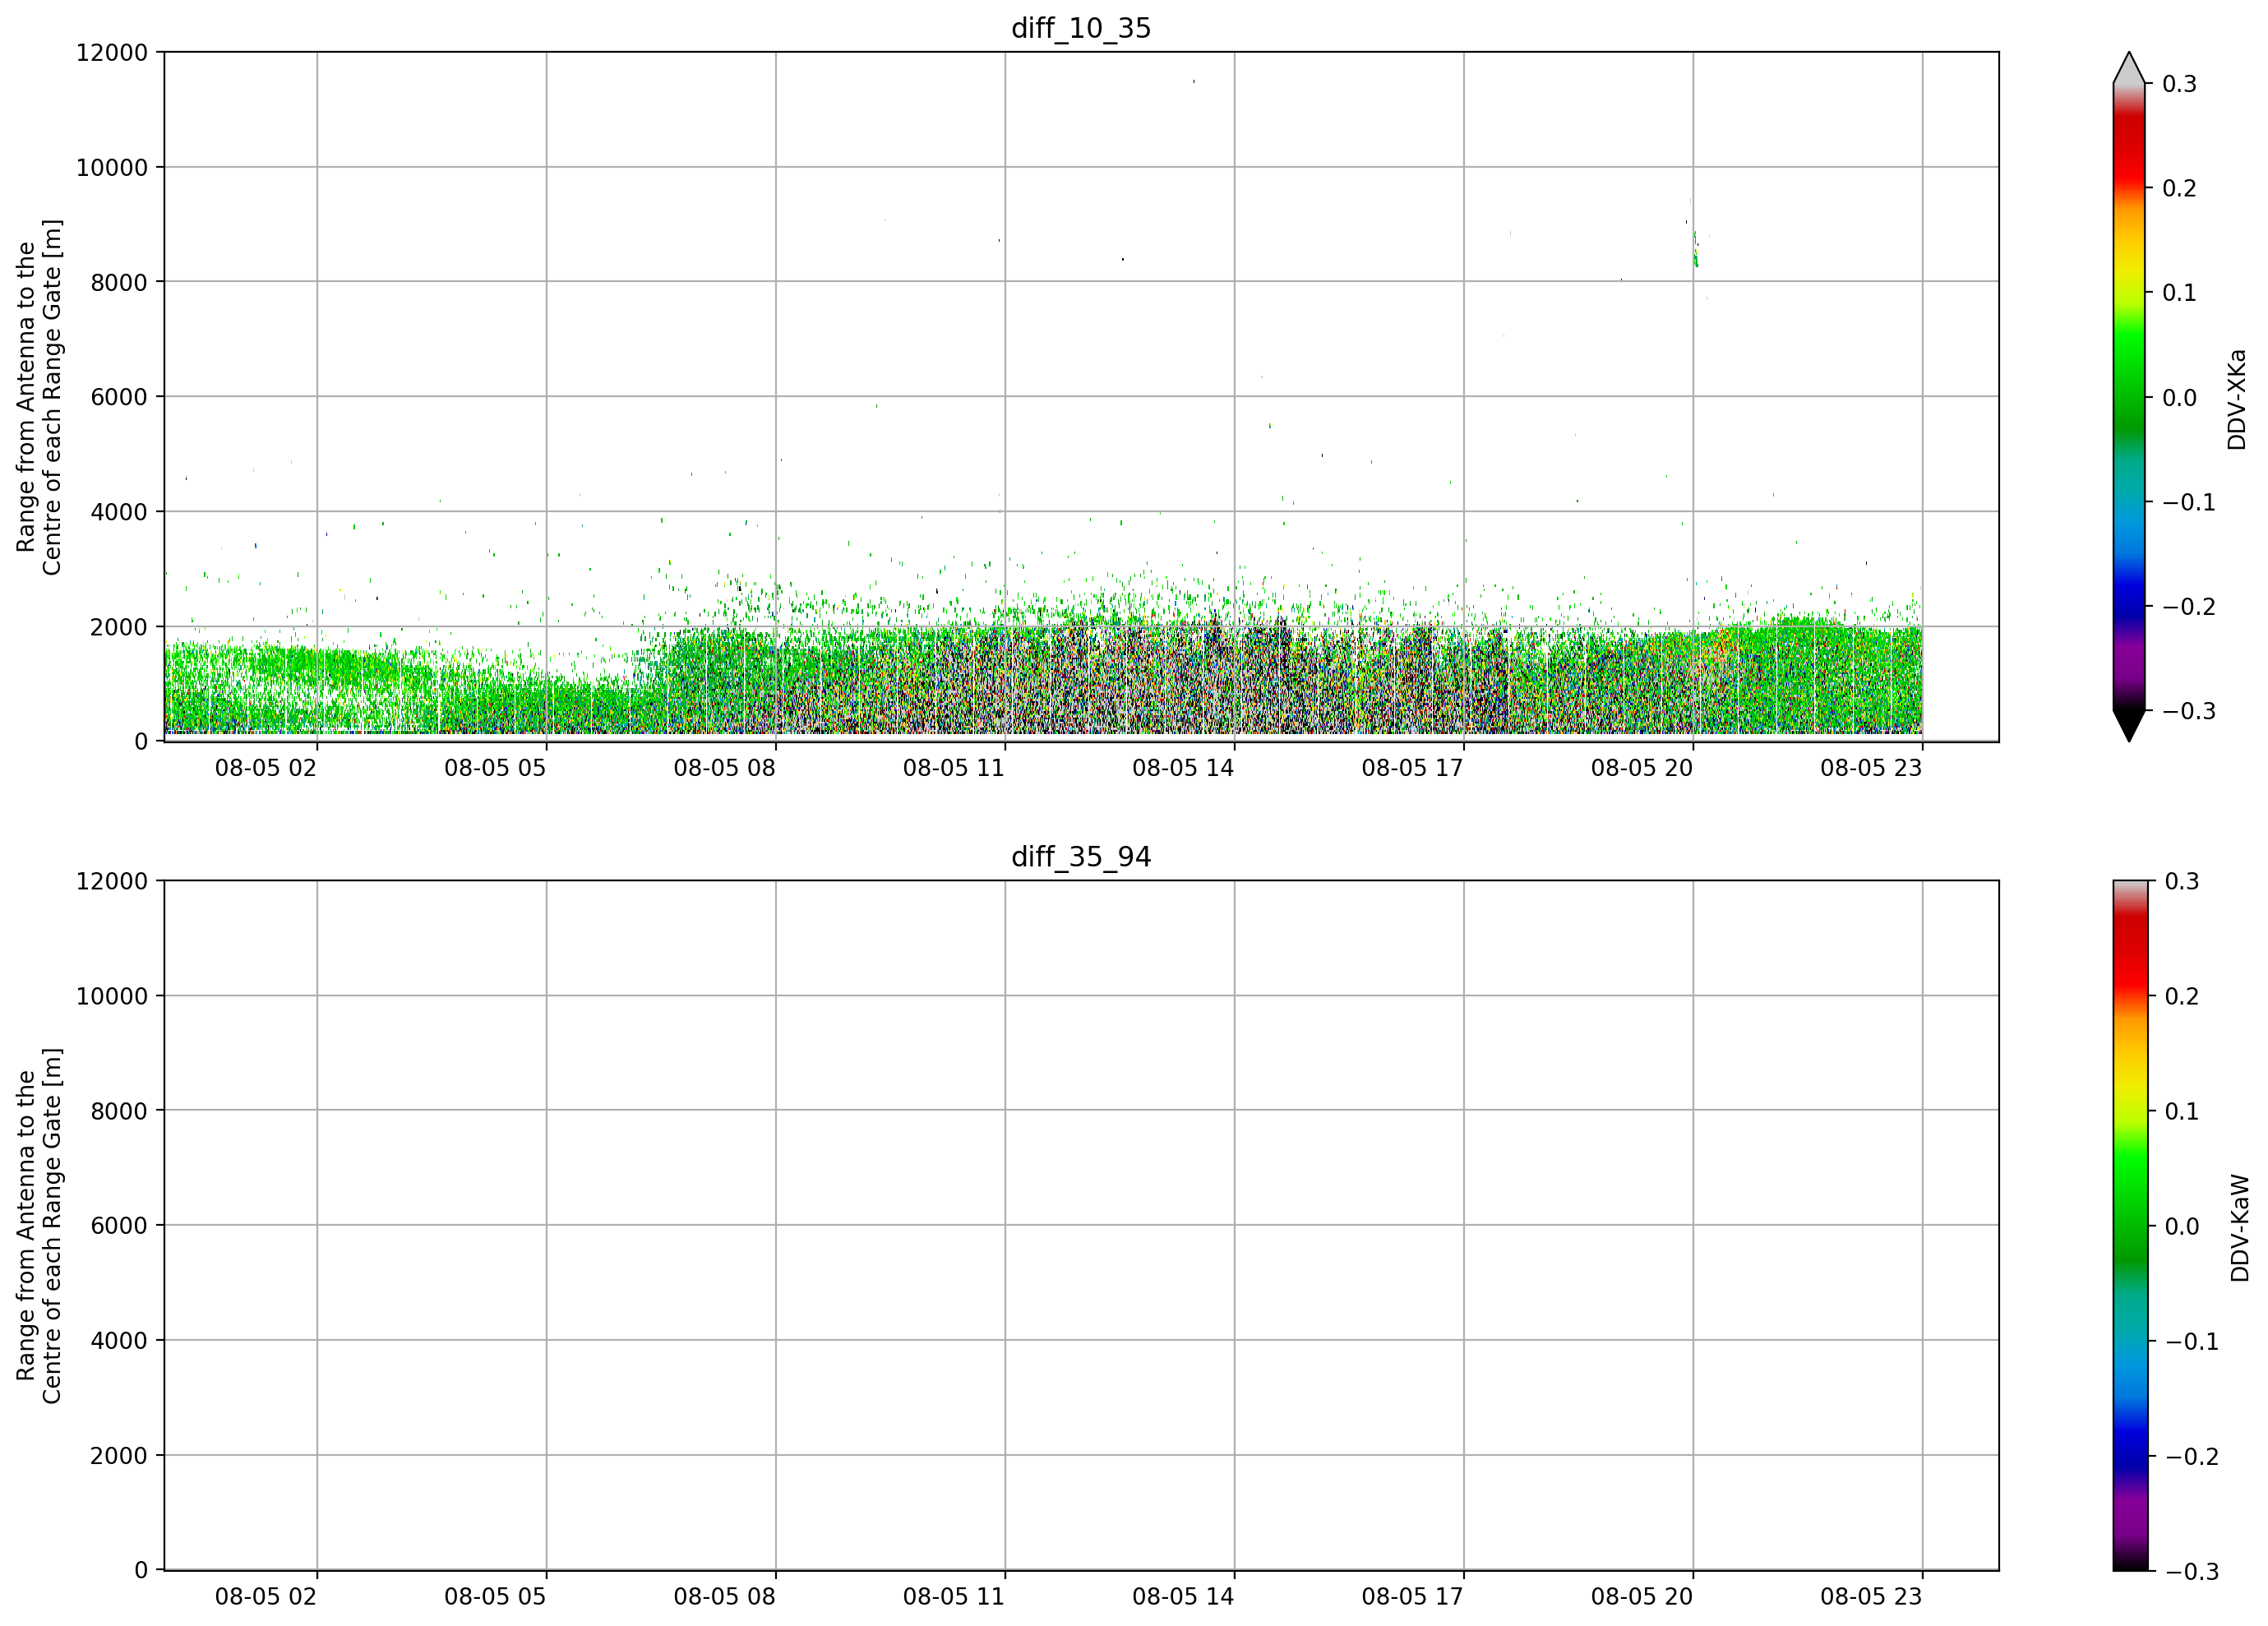Click gray upper extend arrow of DDV-XKa colorbar

click(2129, 68)
